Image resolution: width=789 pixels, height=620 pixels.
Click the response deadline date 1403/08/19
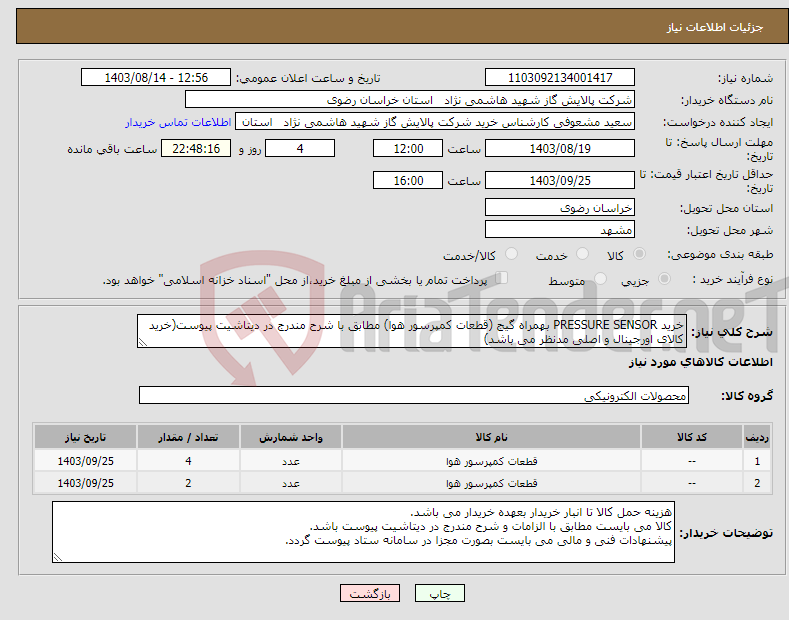point(560,148)
